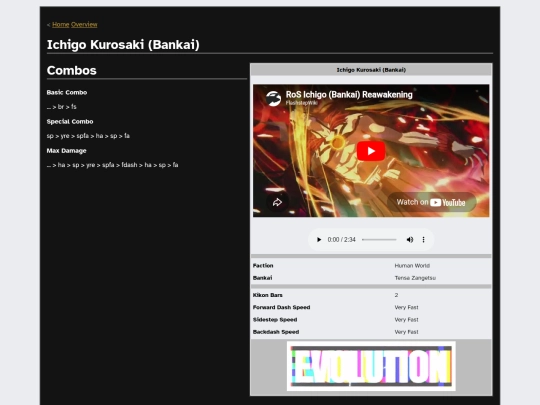Viewport: 540px width, 405px height.
Task: Click the infobox header Ichigo Kurosaki (Bankai)
Action: 371,70
